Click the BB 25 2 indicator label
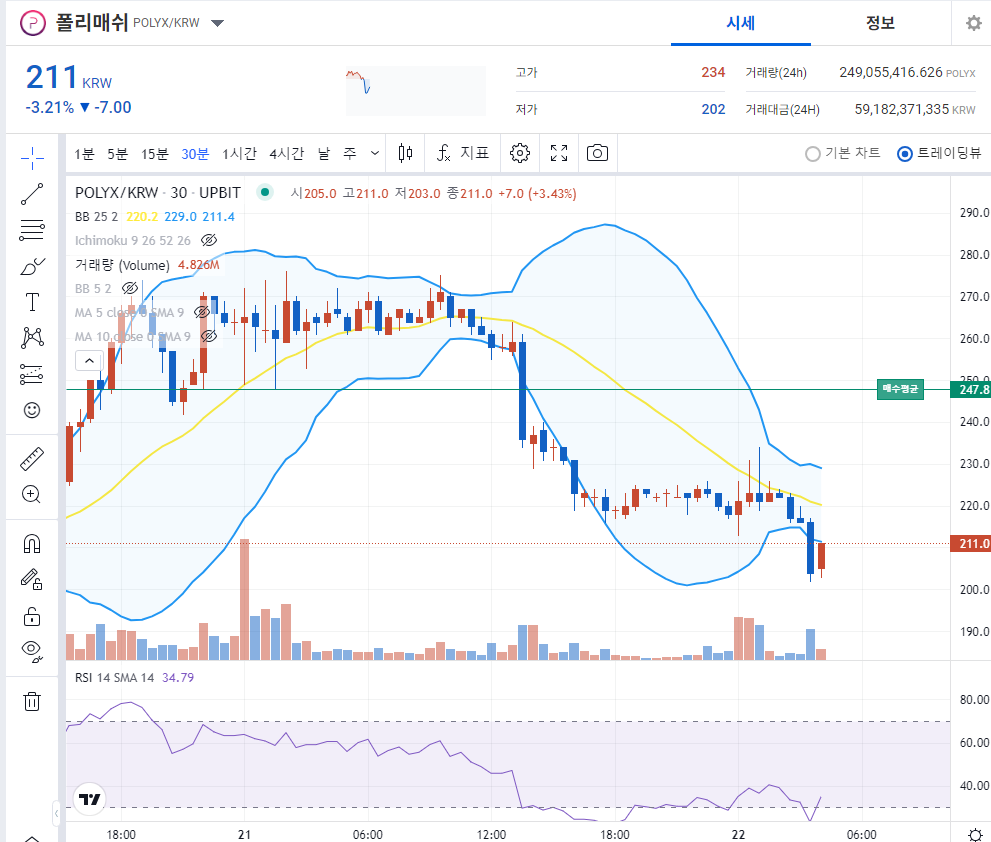This screenshot has height=842, width=991. point(96,217)
